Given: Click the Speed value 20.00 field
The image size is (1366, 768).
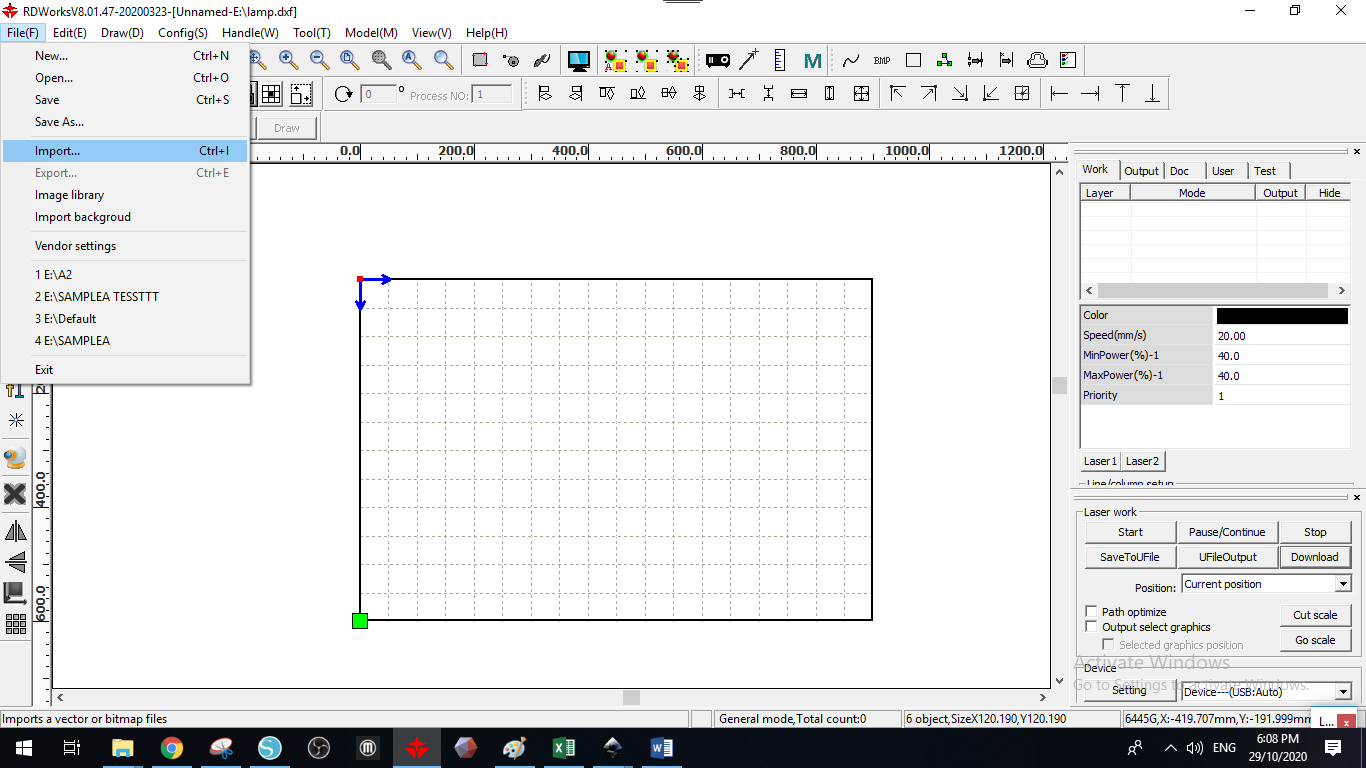Looking at the screenshot, I should click(x=1282, y=336).
